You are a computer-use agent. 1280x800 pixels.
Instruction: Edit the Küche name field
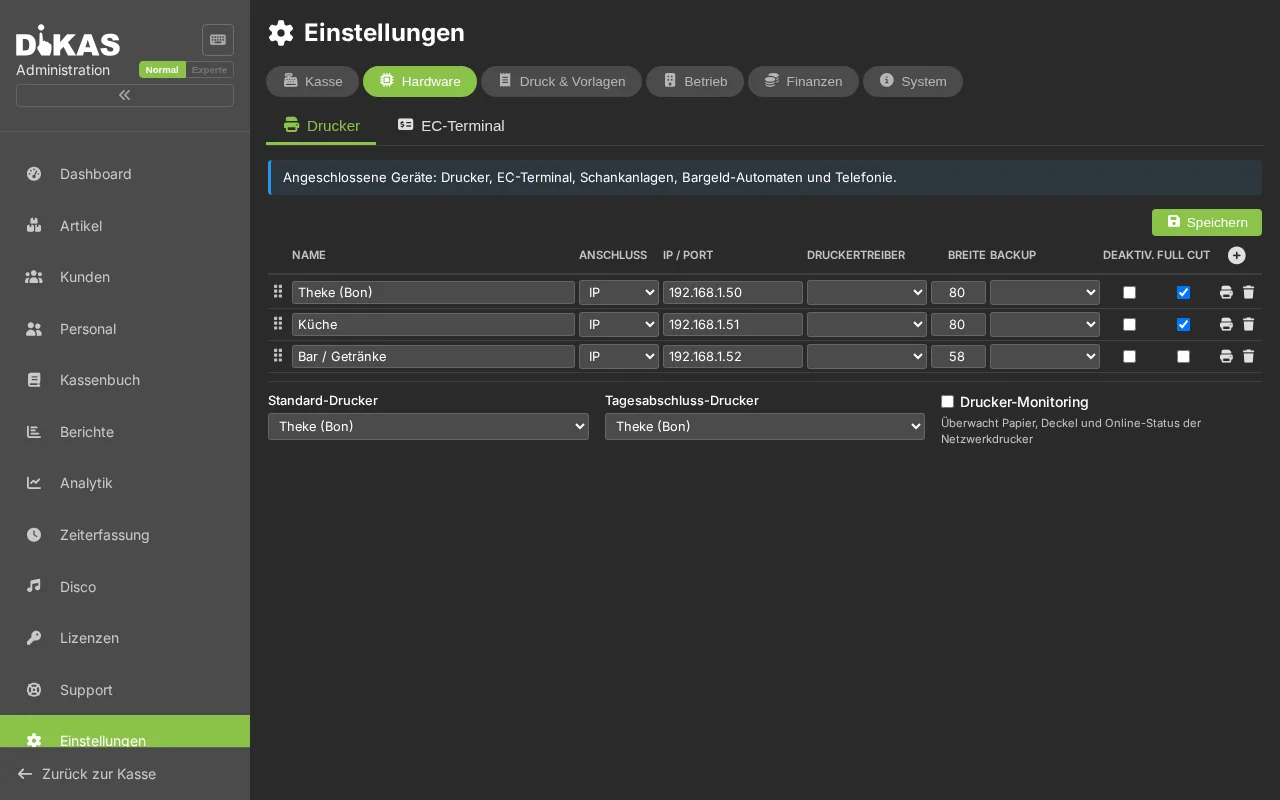click(433, 324)
